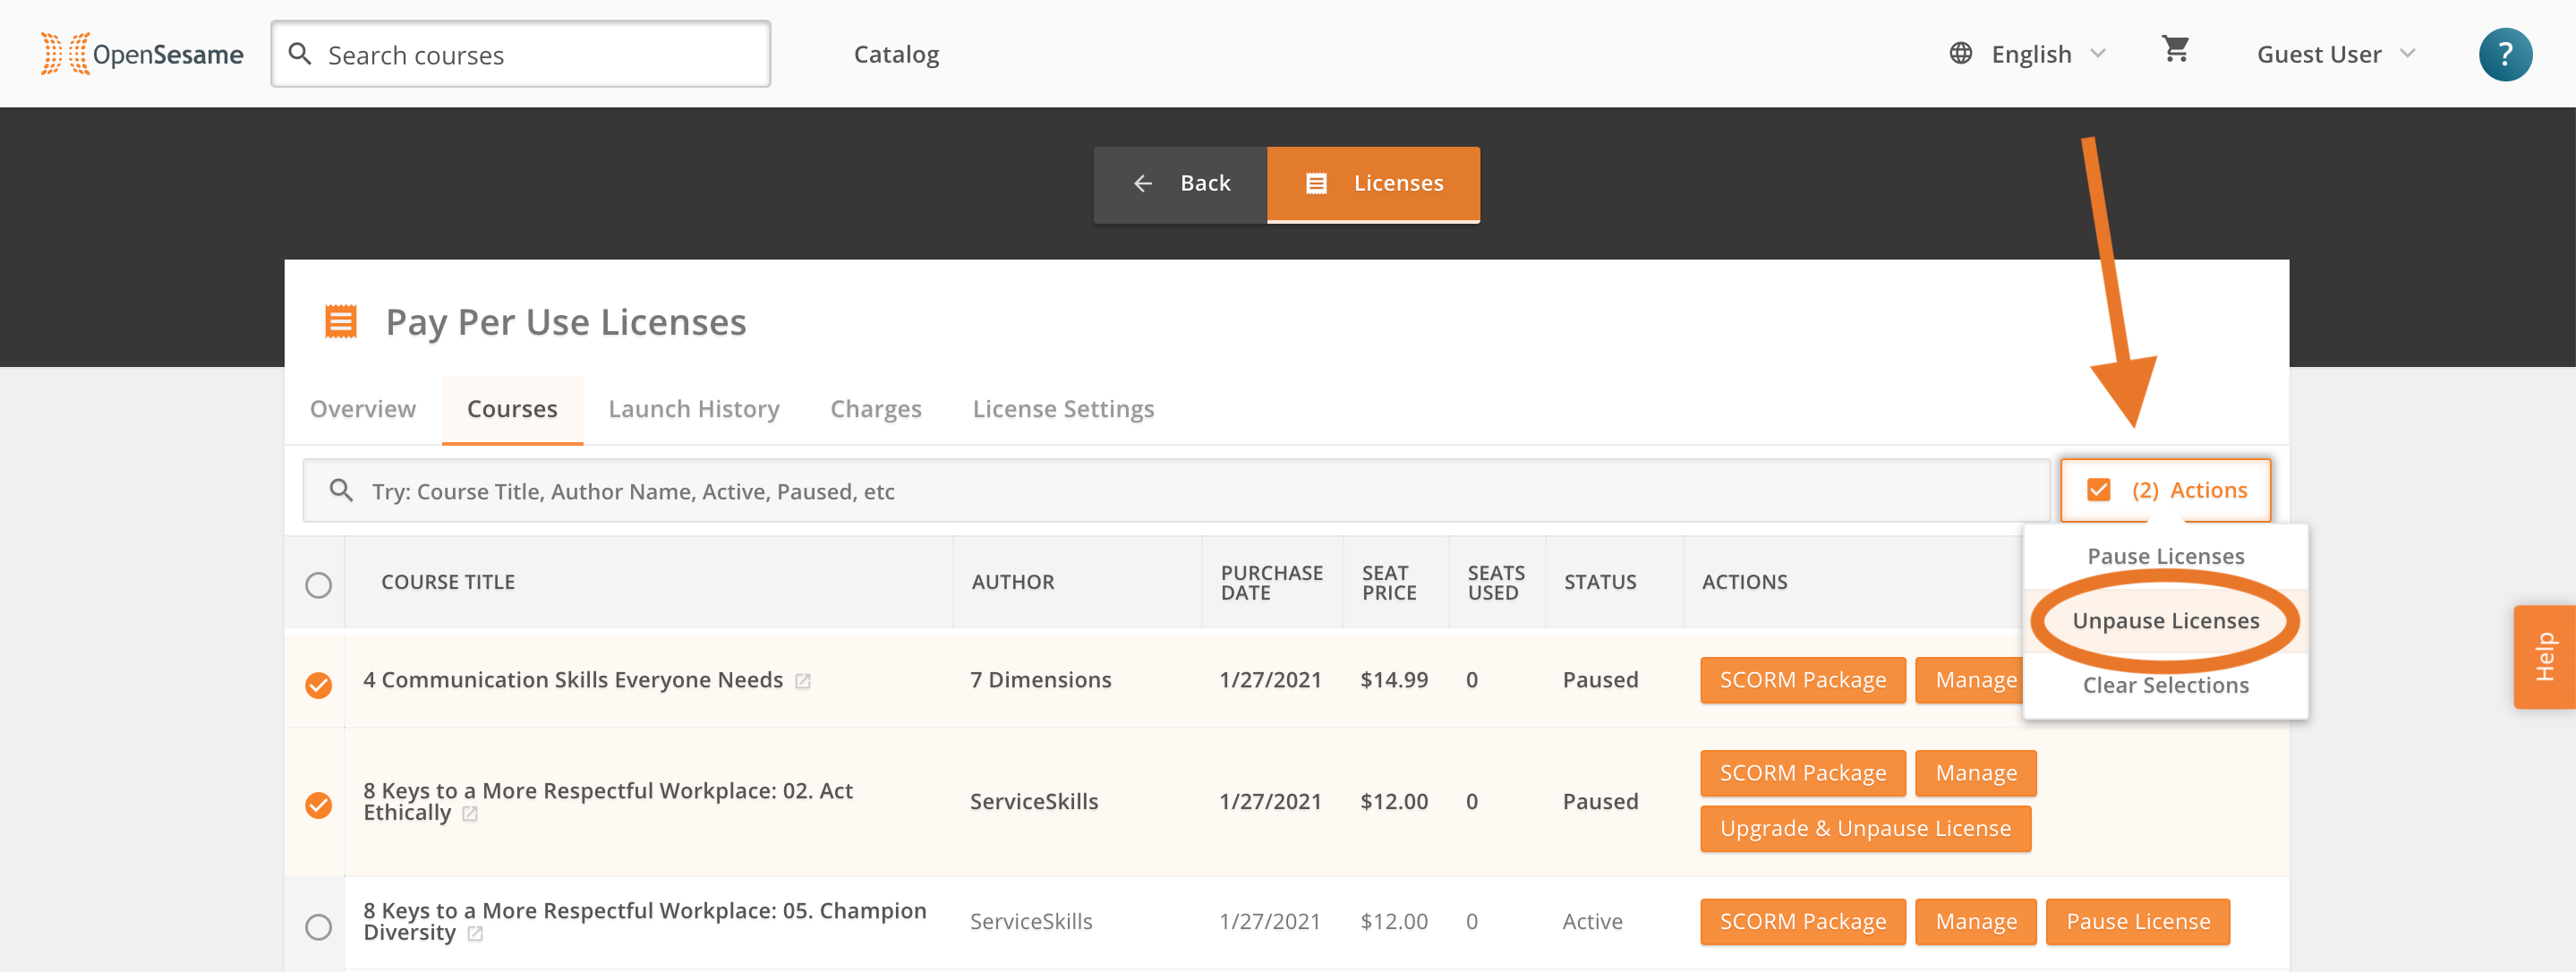Open the Charges tab

876,409
